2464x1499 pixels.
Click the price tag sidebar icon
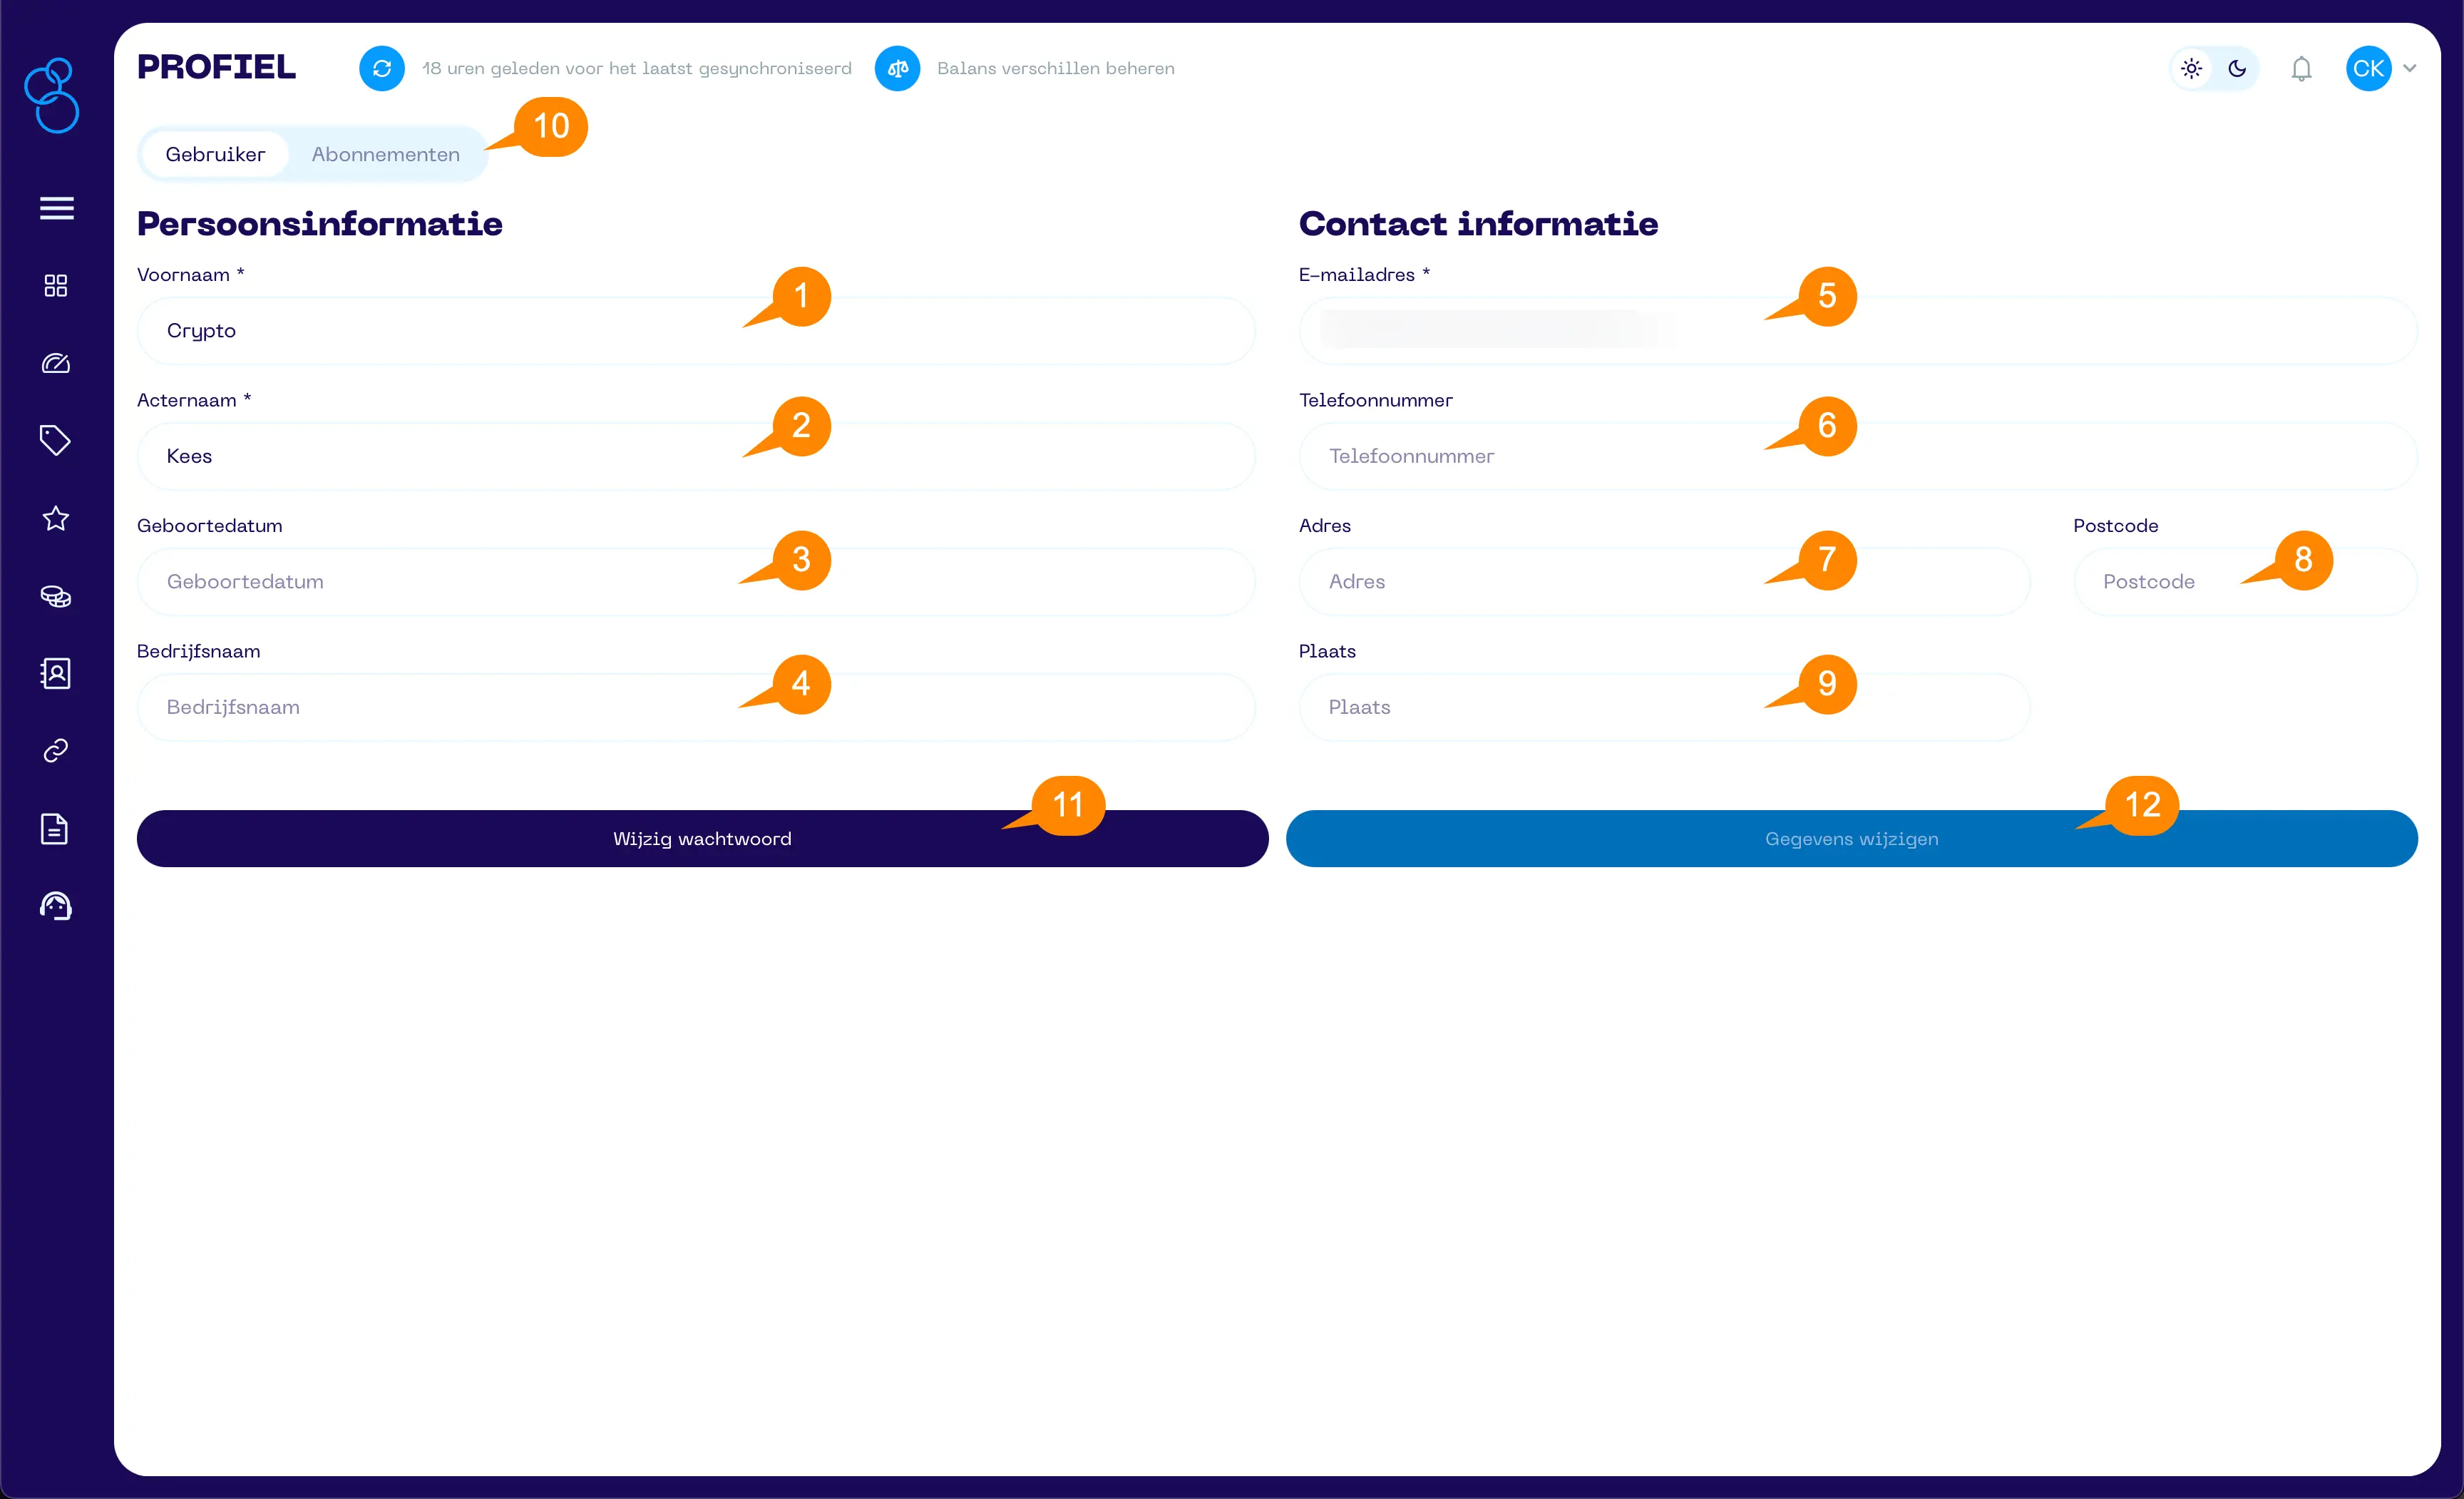coord(56,440)
